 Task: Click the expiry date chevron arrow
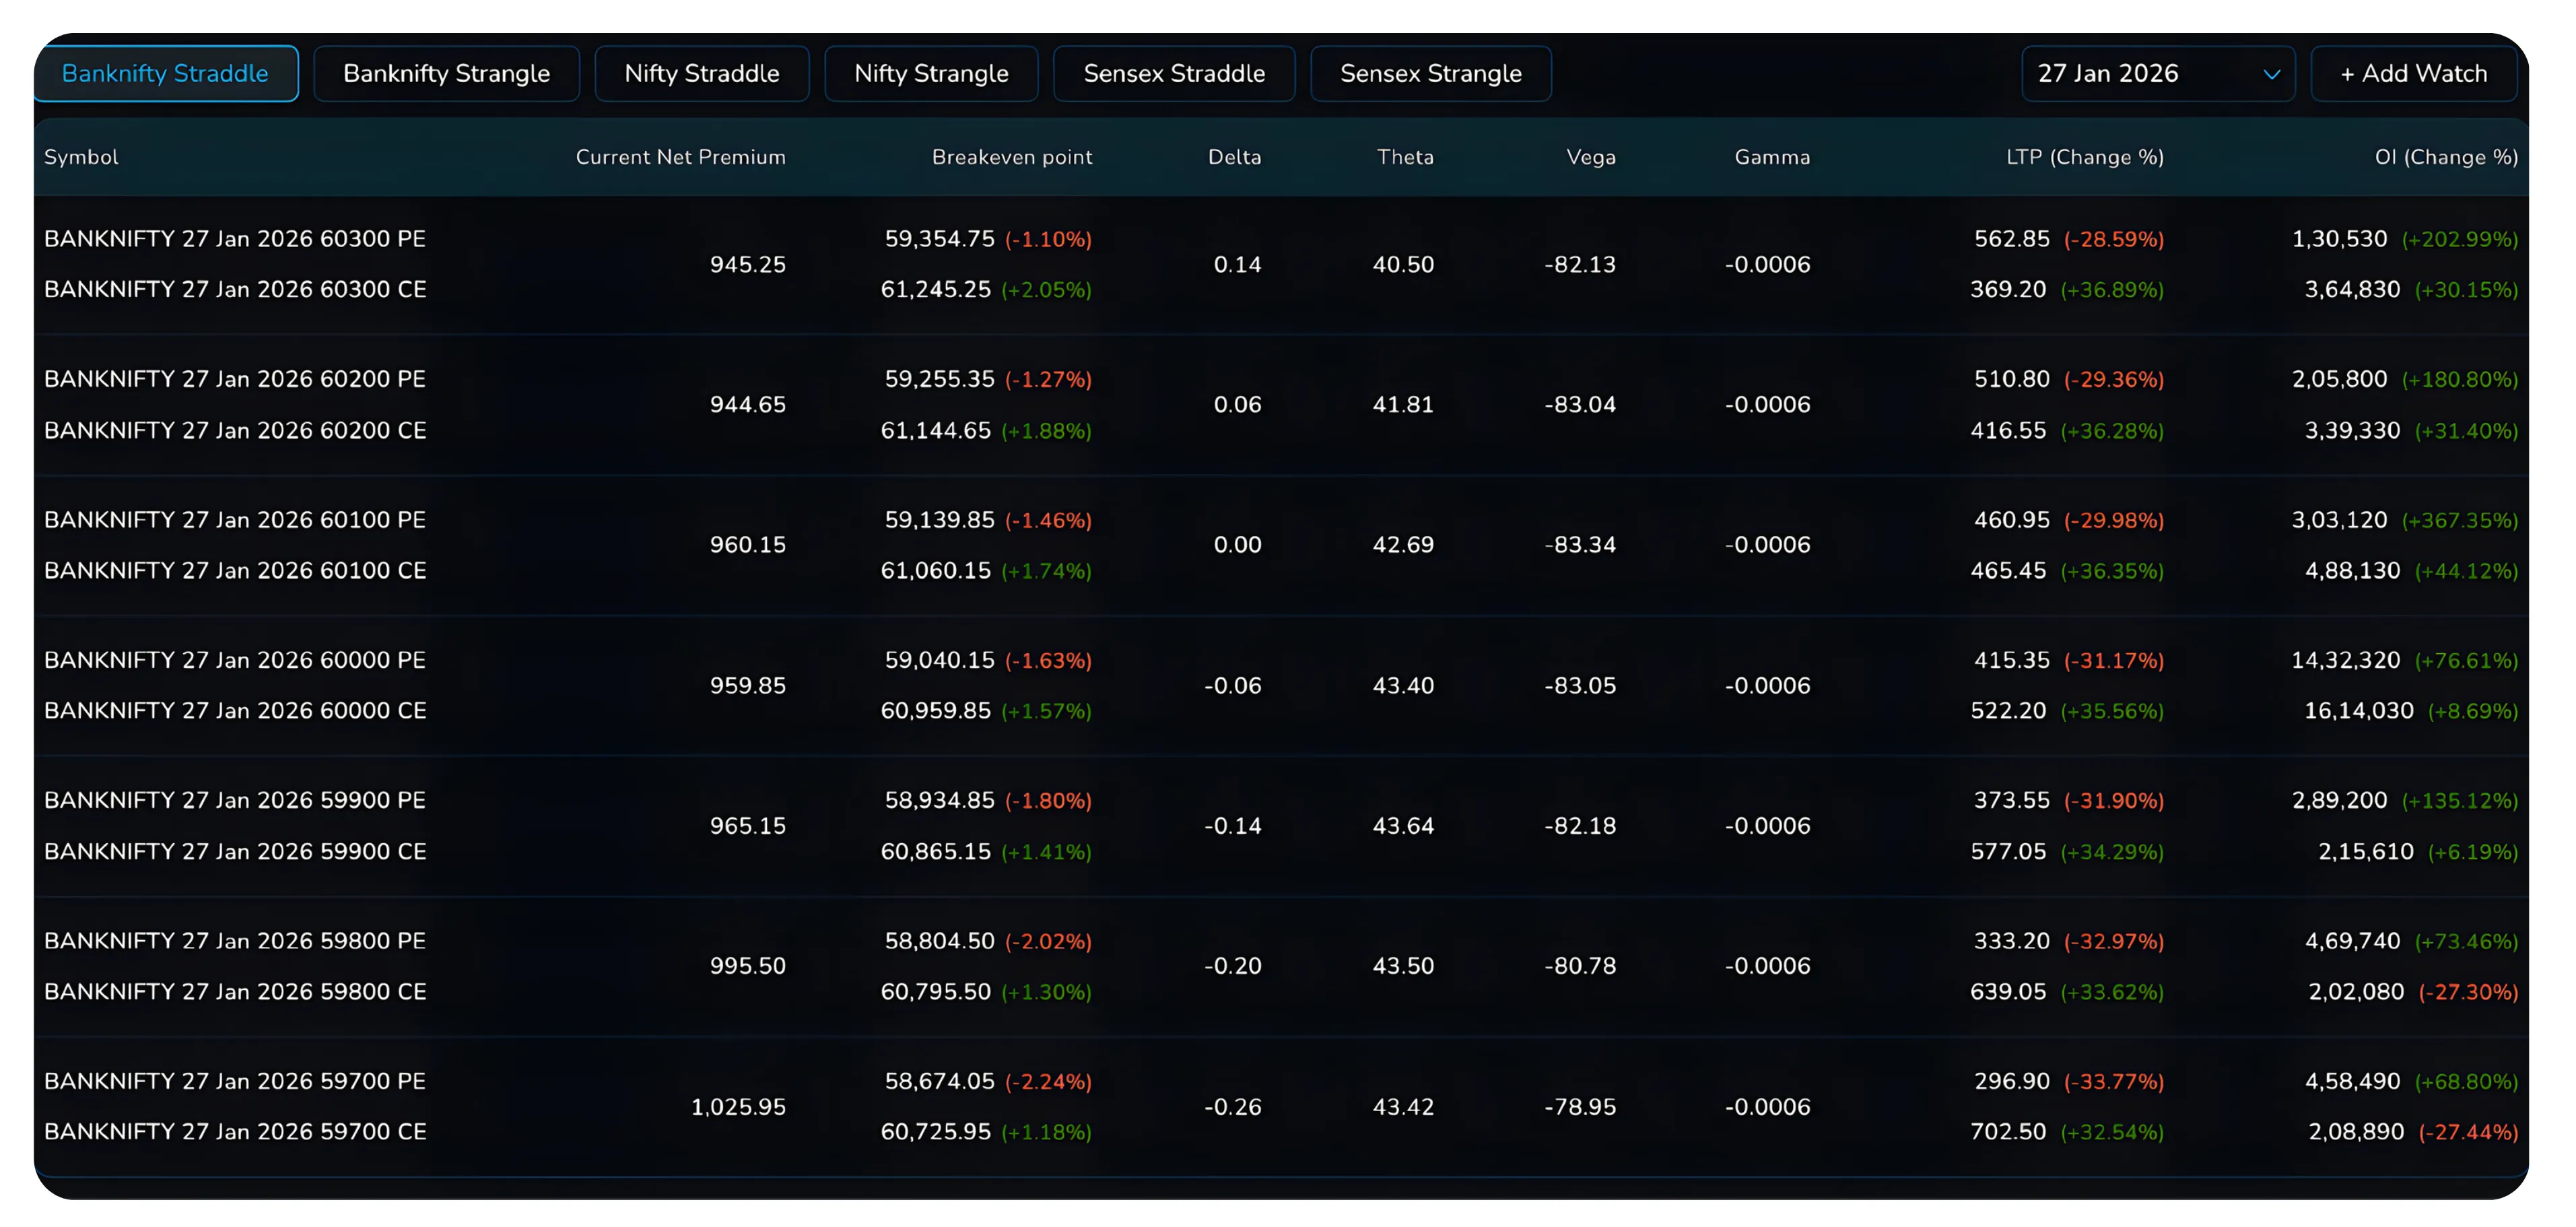pyautogui.click(x=2270, y=73)
